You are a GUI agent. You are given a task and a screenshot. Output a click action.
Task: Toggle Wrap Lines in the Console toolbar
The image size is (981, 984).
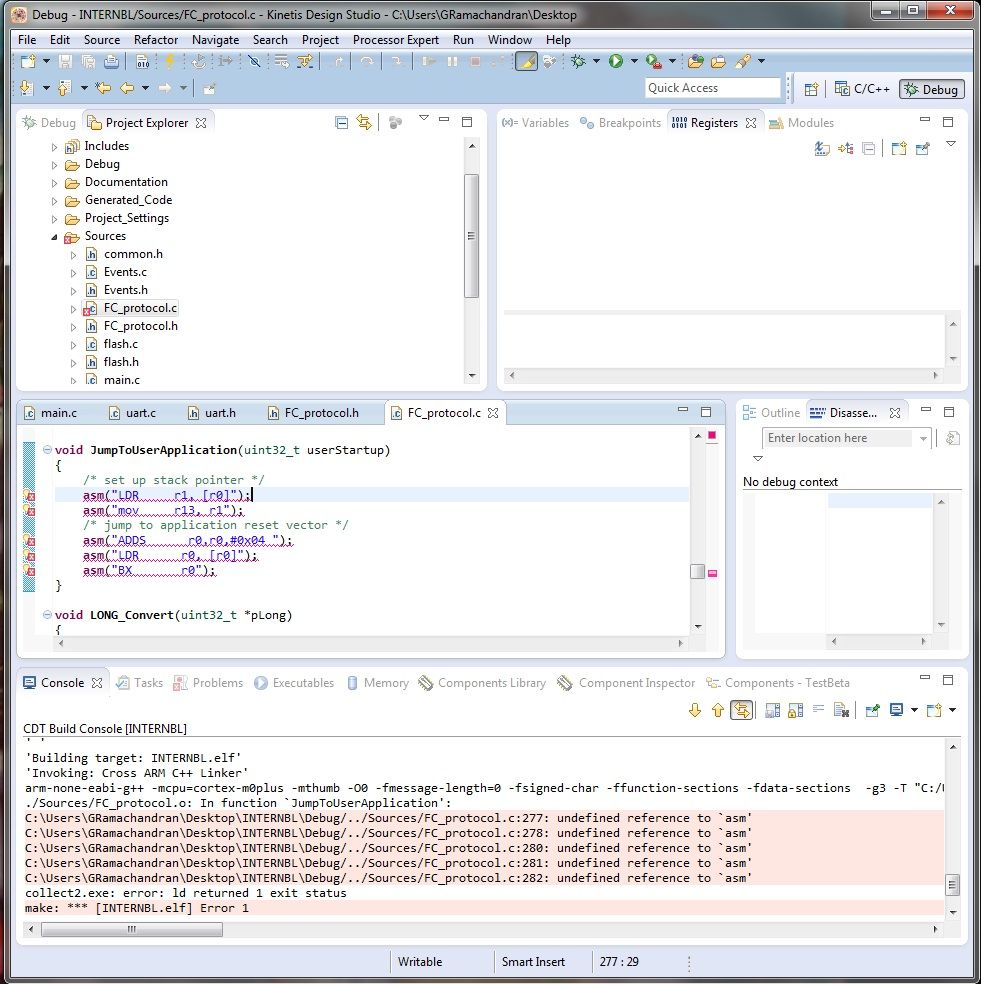pos(818,710)
